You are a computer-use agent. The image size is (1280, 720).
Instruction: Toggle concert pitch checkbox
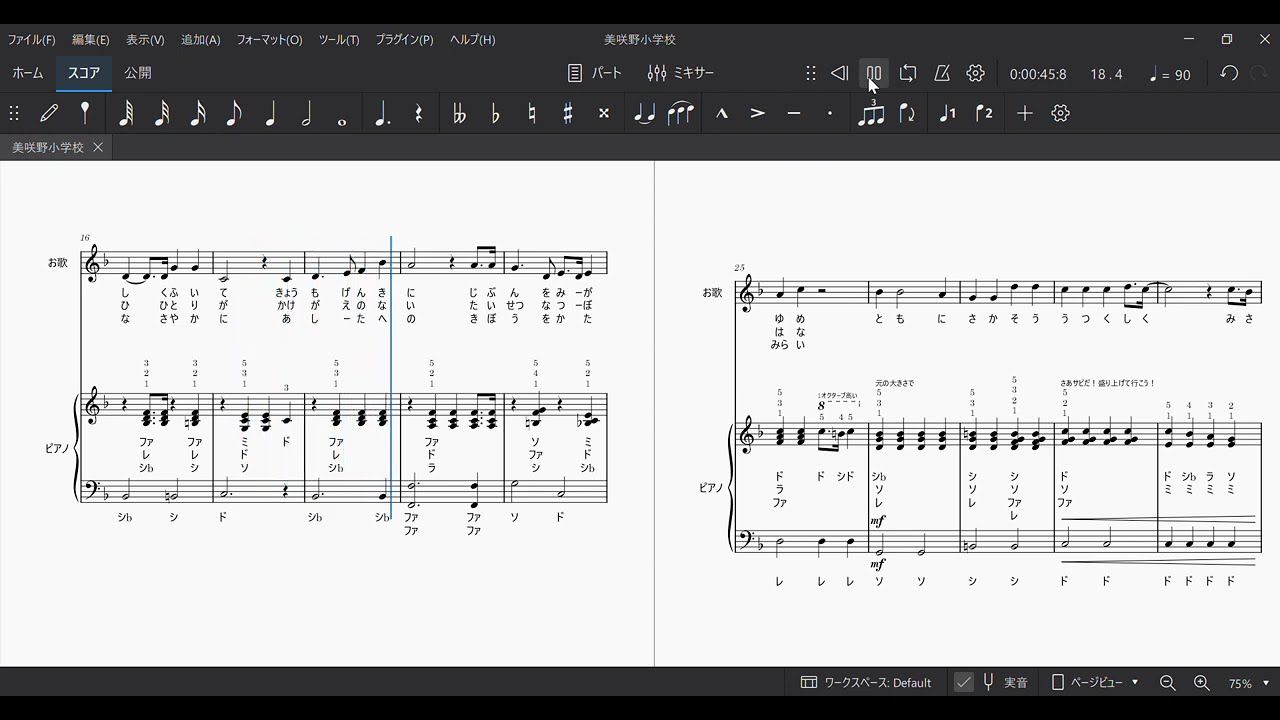[964, 683]
